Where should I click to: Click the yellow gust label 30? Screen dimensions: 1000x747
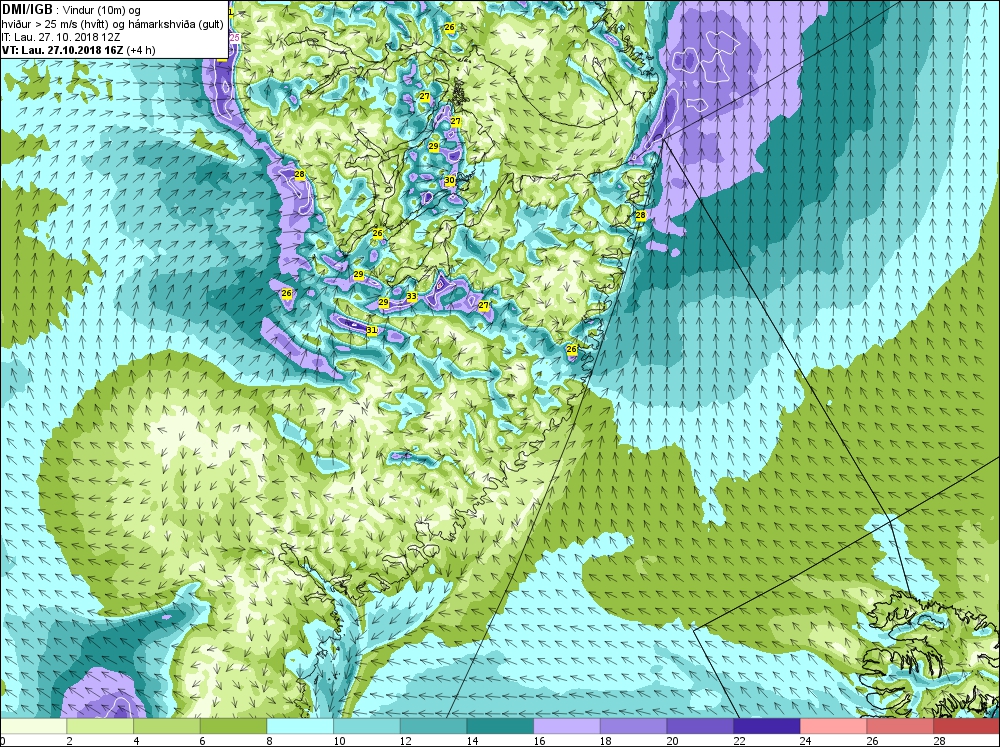tap(450, 181)
